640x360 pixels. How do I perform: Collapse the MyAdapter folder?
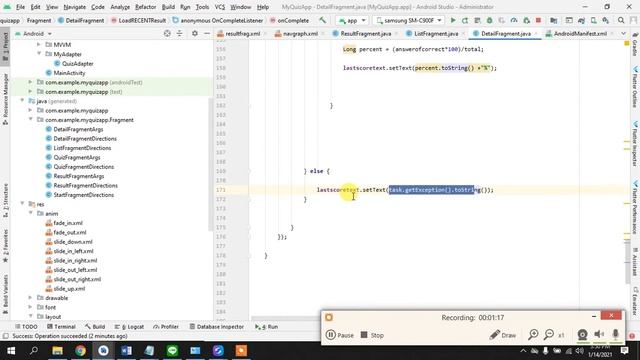39,54
